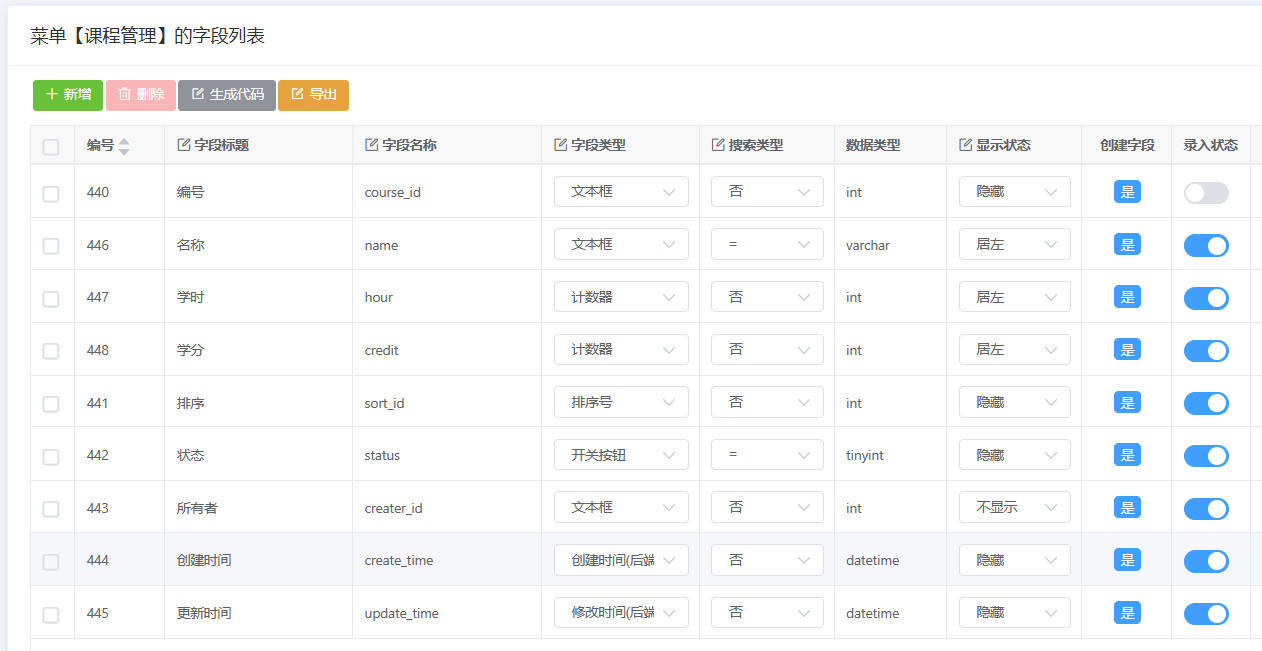Click the sort arrows beside 编号 header
1262x651 pixels.
124,146
